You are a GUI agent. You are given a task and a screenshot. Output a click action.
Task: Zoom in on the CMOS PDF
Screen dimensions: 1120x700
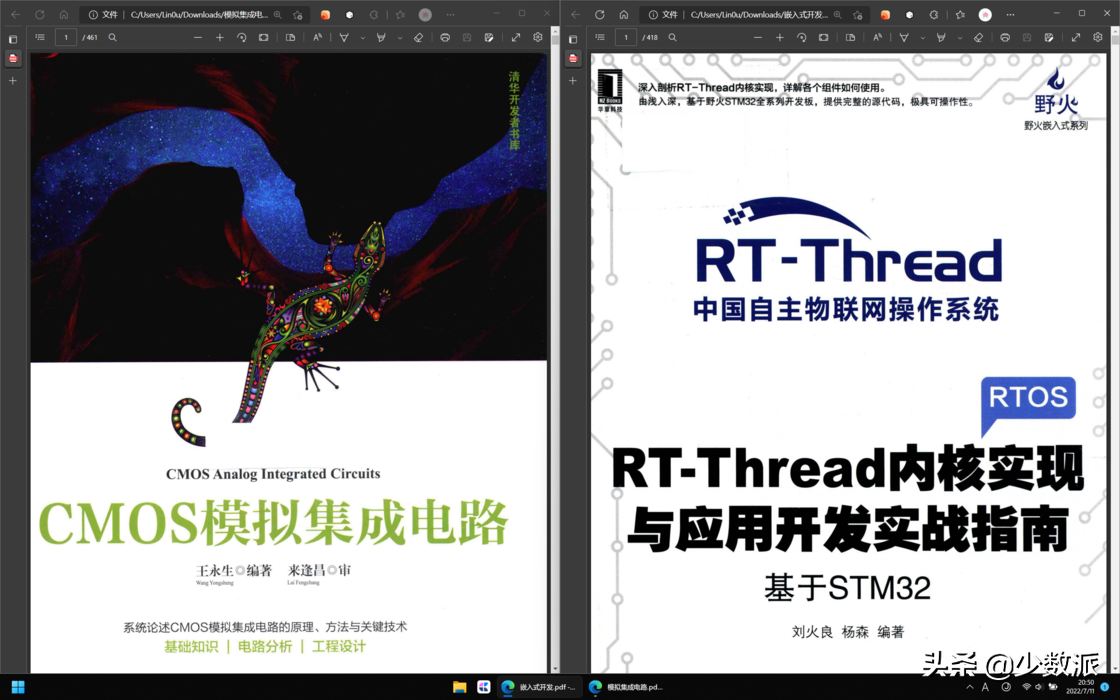220,37
